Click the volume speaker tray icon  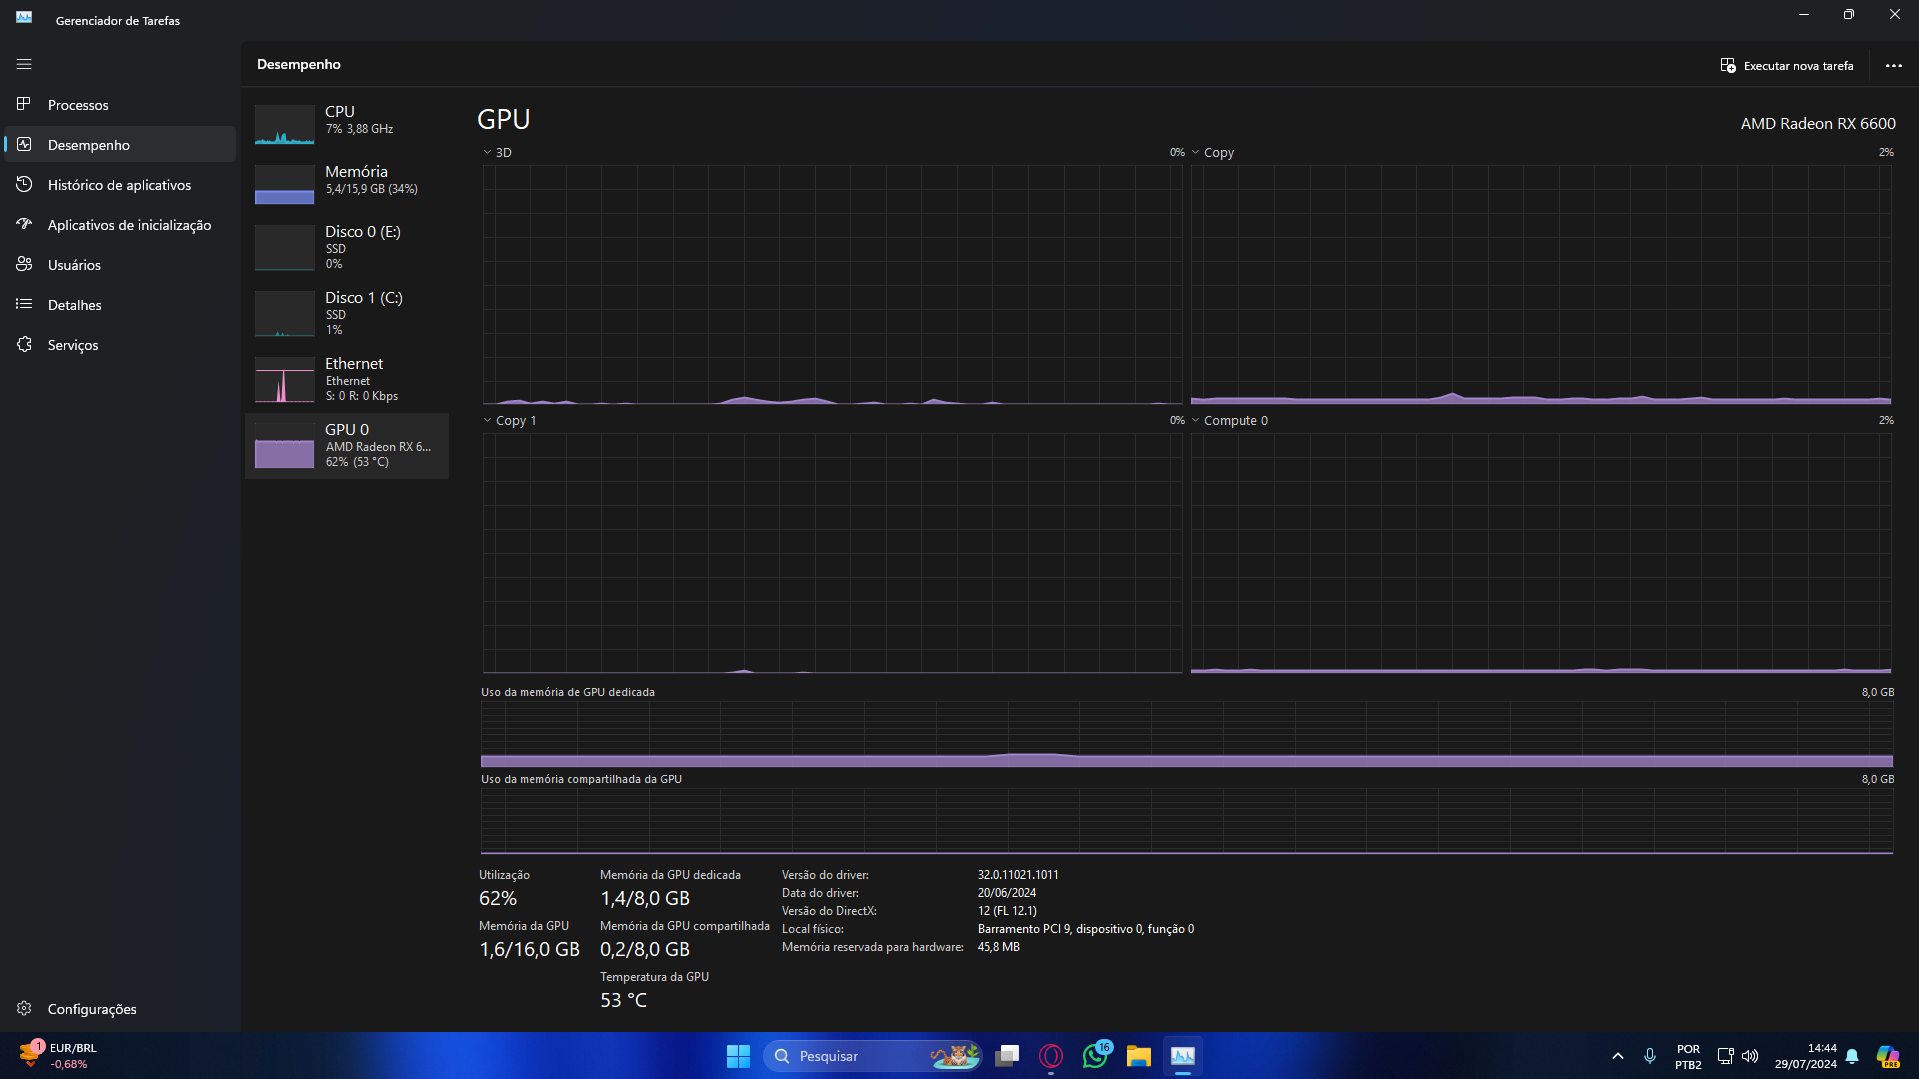point(1750,1056)
